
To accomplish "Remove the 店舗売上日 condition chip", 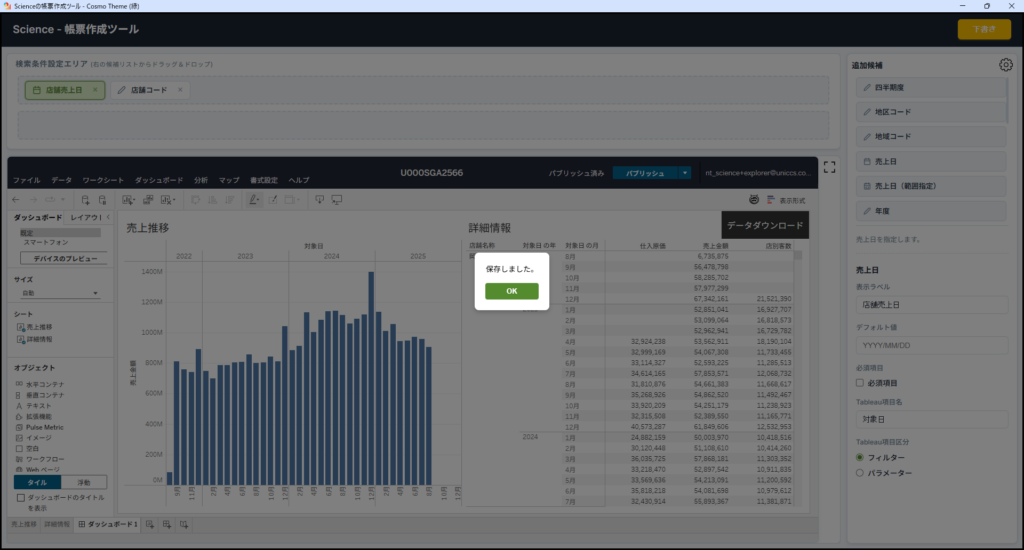I will (x=95, y=89).
